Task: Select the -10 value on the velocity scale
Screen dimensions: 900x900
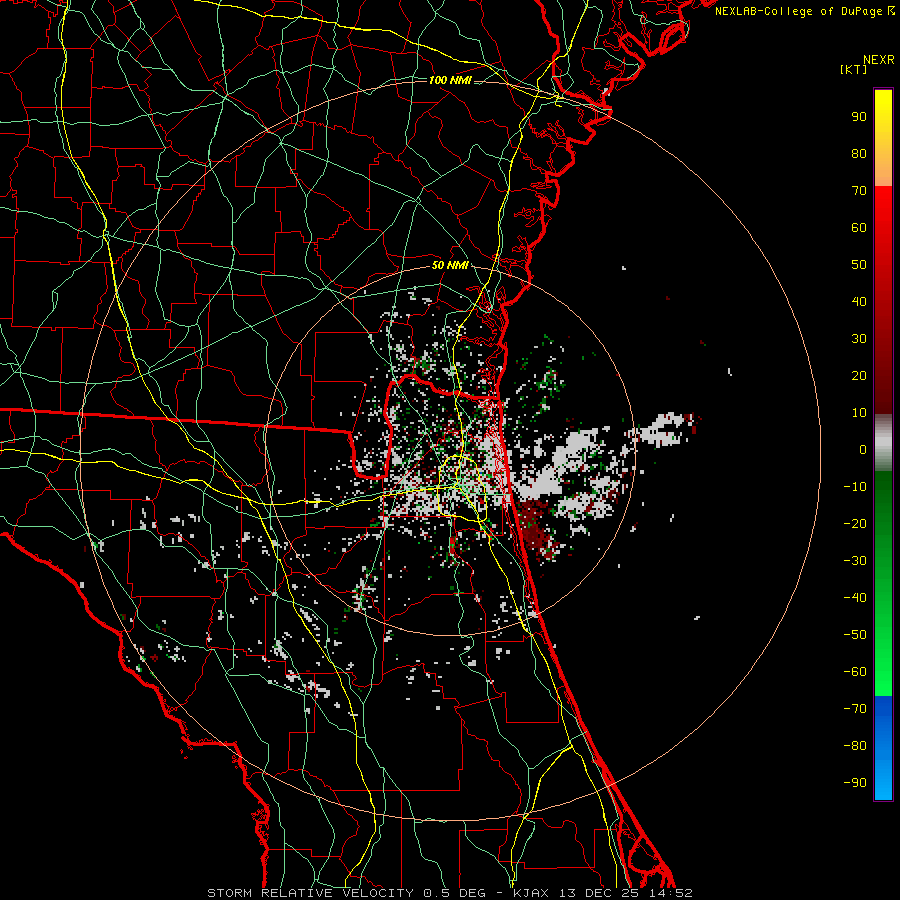Action: click(855, 487)
